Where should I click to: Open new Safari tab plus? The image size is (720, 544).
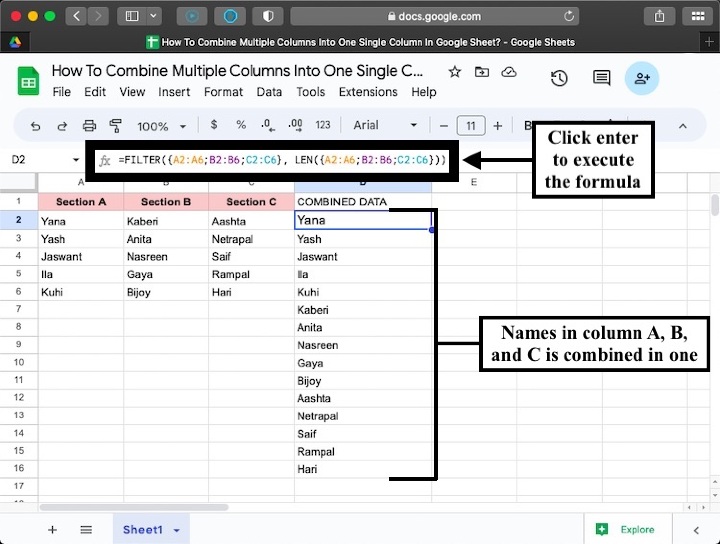pos(709,42)
